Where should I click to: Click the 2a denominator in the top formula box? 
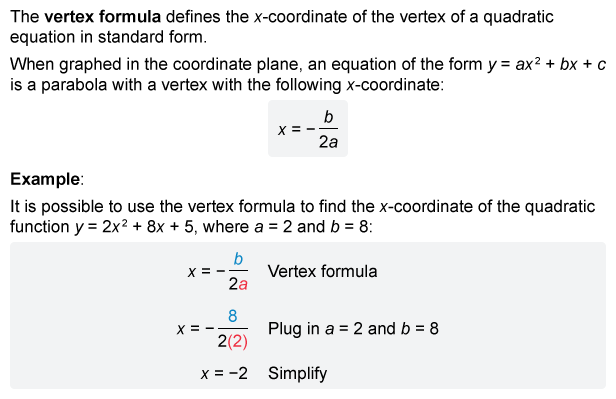click(328, 142)
